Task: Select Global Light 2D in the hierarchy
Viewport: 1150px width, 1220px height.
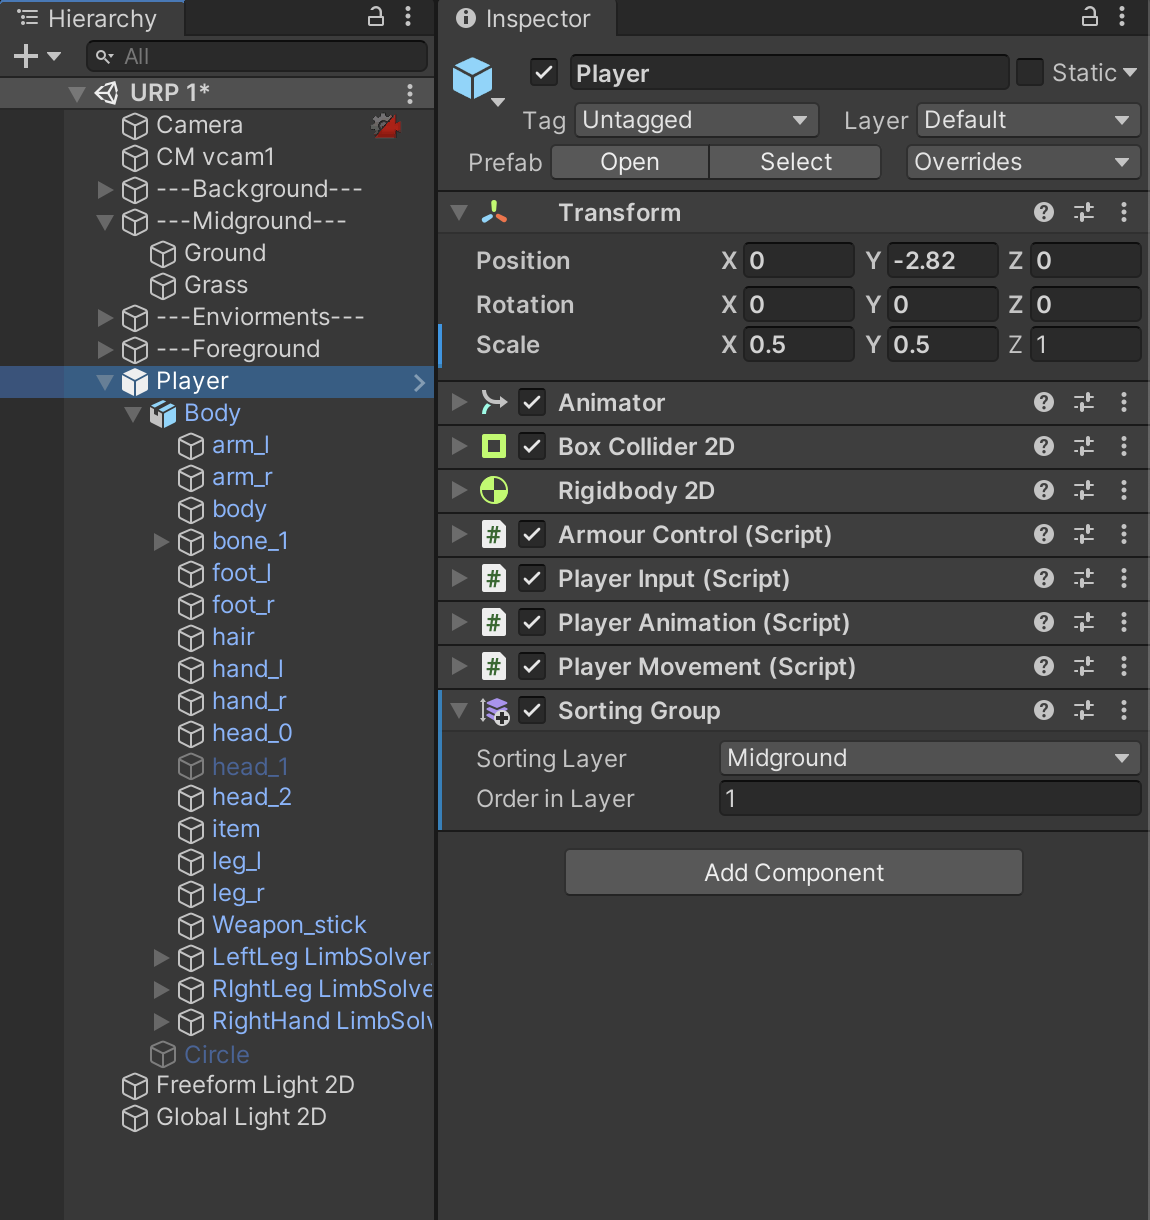Action: coord(241,1117)
